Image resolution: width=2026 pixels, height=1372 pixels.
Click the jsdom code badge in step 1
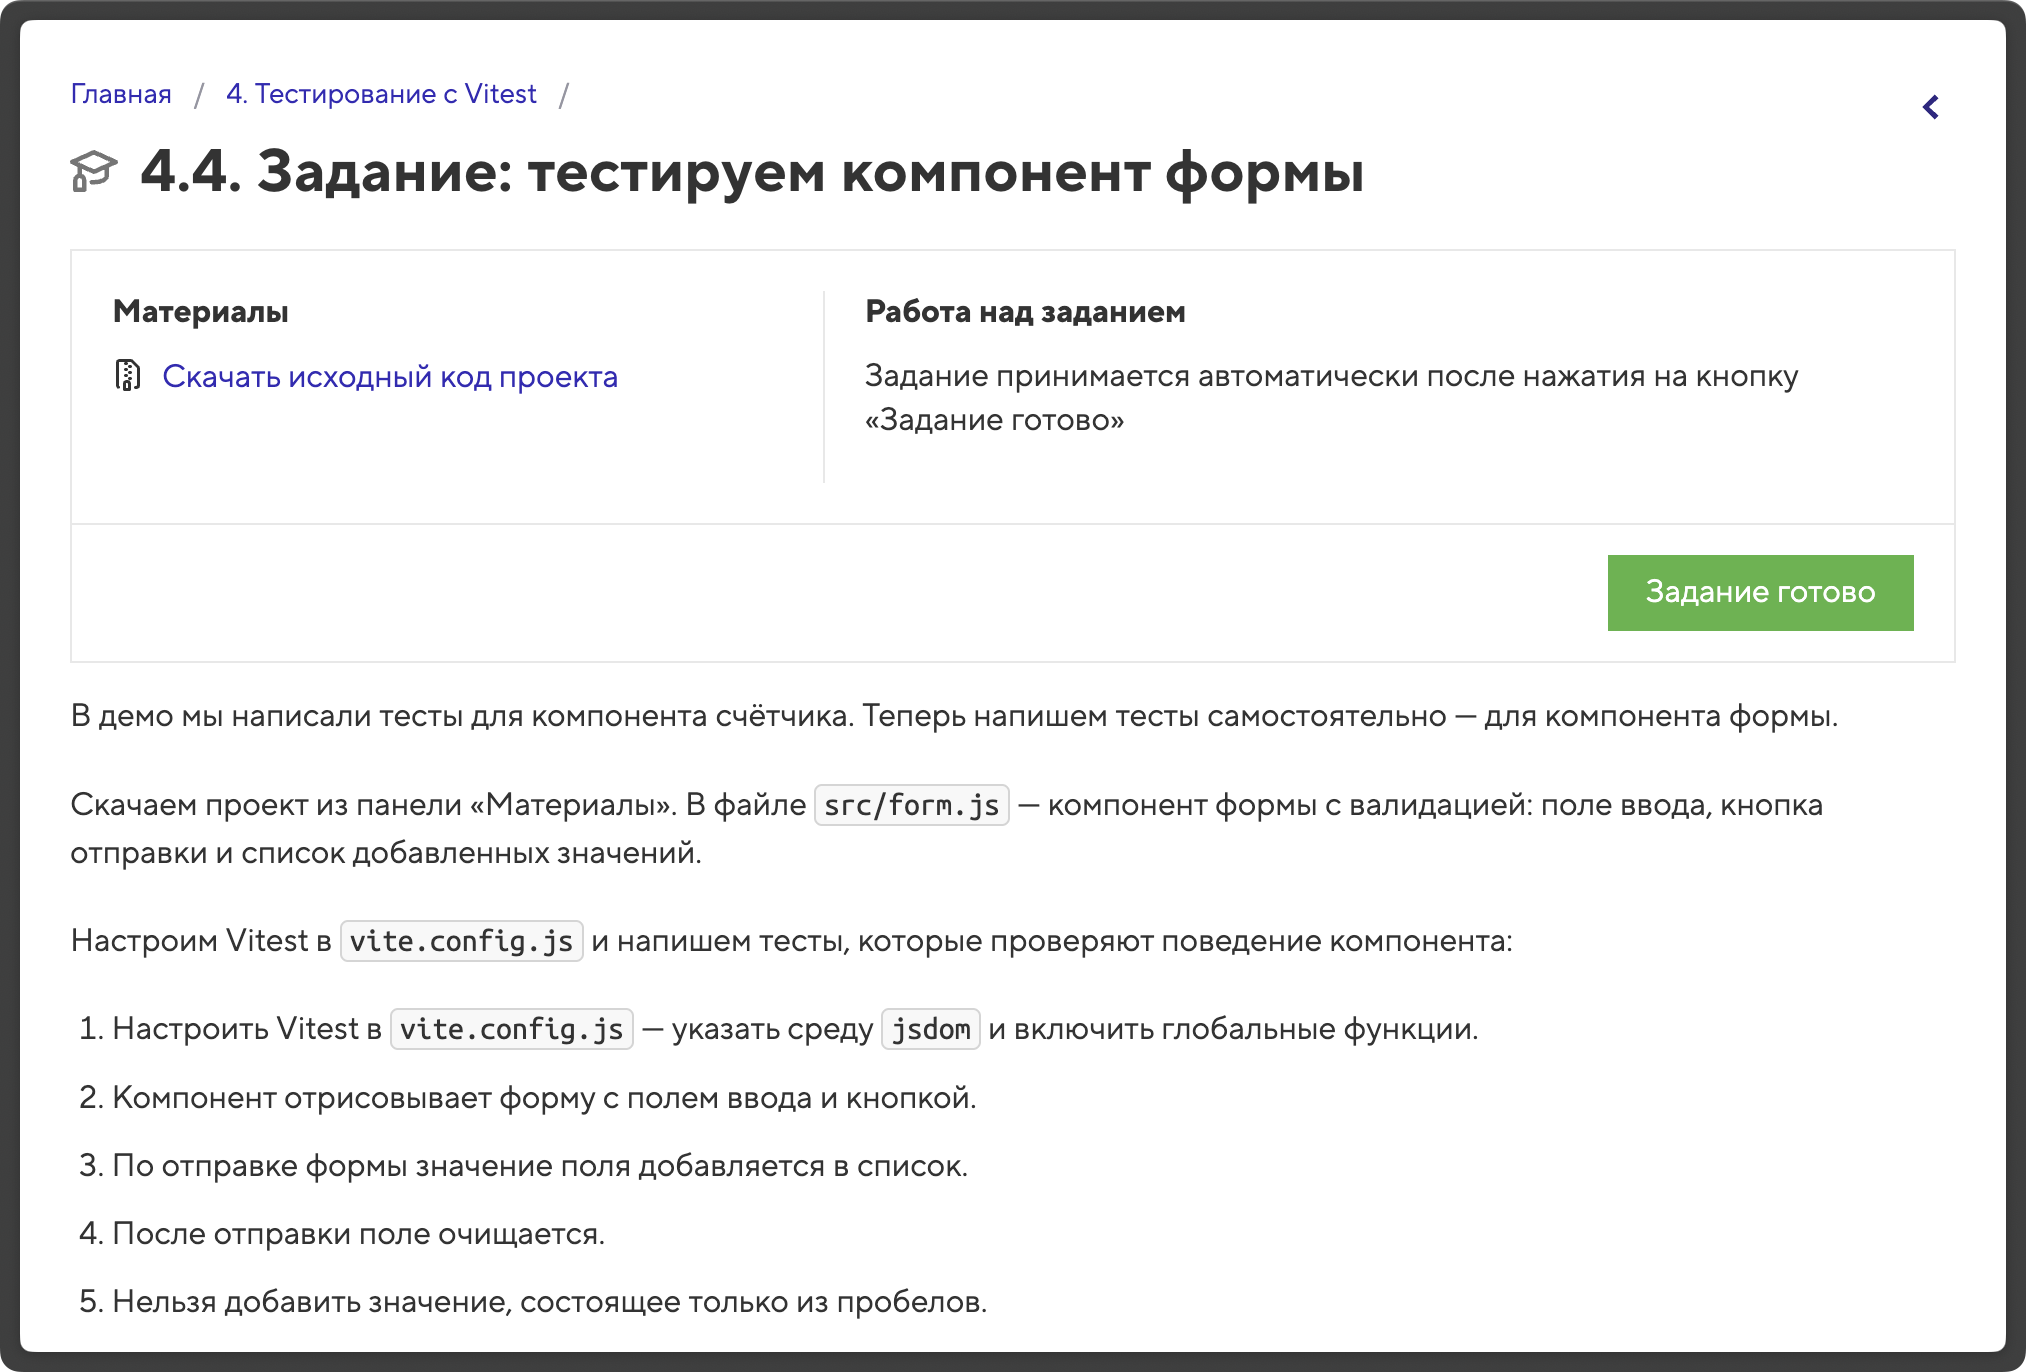tap(930, 1029)
